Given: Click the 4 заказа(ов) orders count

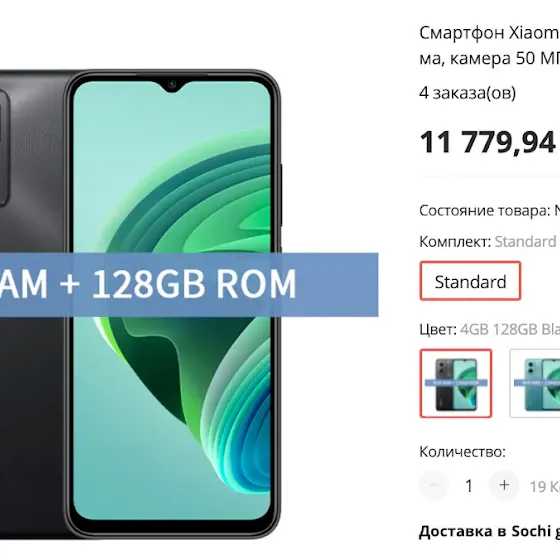Looking at the screenshot, I should tap(468, 93).
